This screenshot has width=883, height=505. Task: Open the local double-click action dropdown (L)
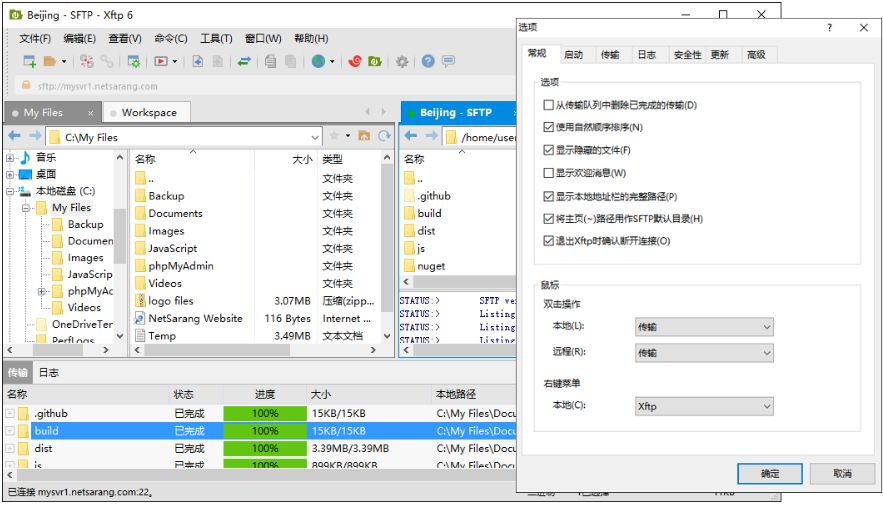coord(704,327)
